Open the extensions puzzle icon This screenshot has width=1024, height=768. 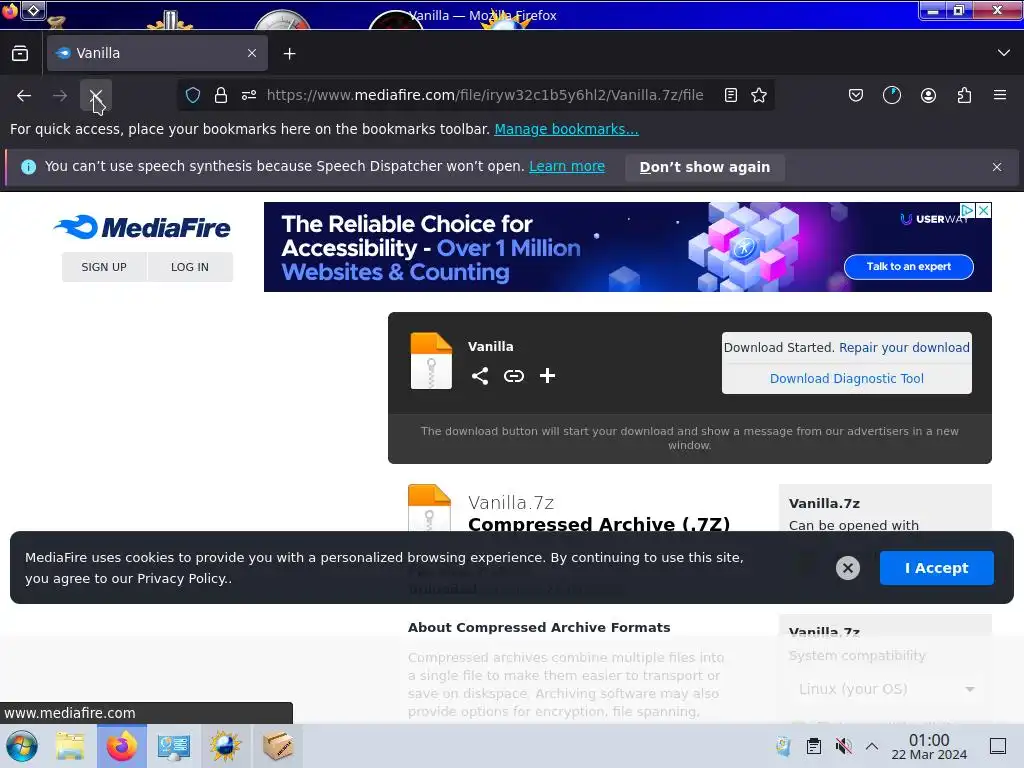click(x=964, y=95)
